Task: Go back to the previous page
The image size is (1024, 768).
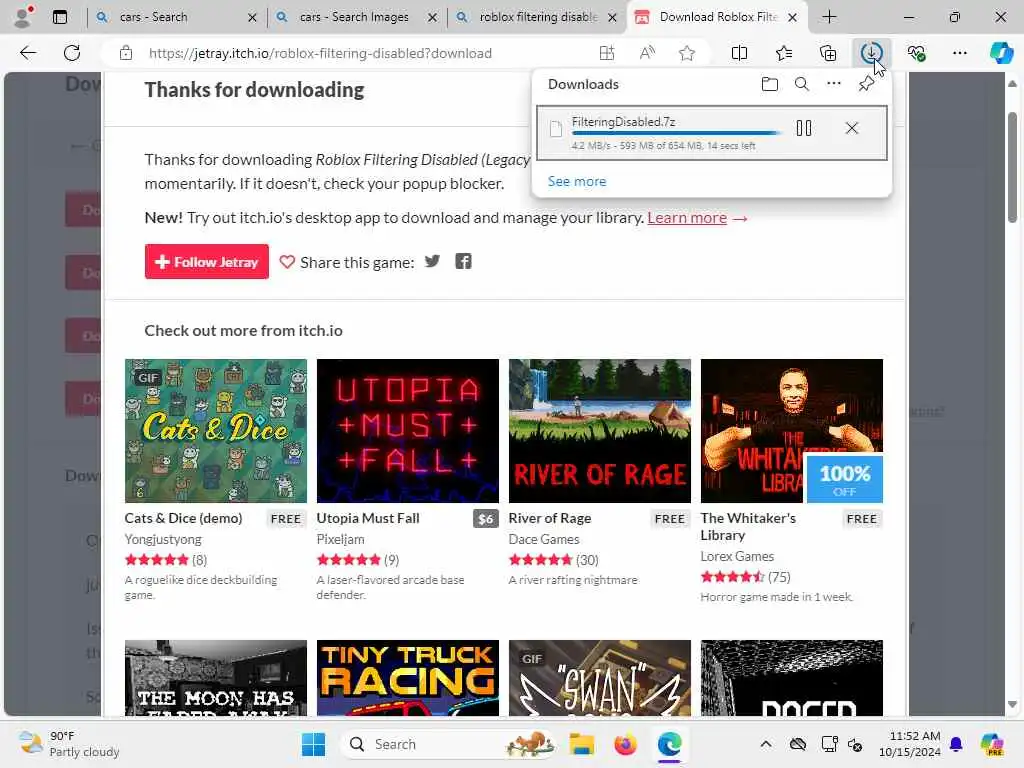Action: [28, 53]
